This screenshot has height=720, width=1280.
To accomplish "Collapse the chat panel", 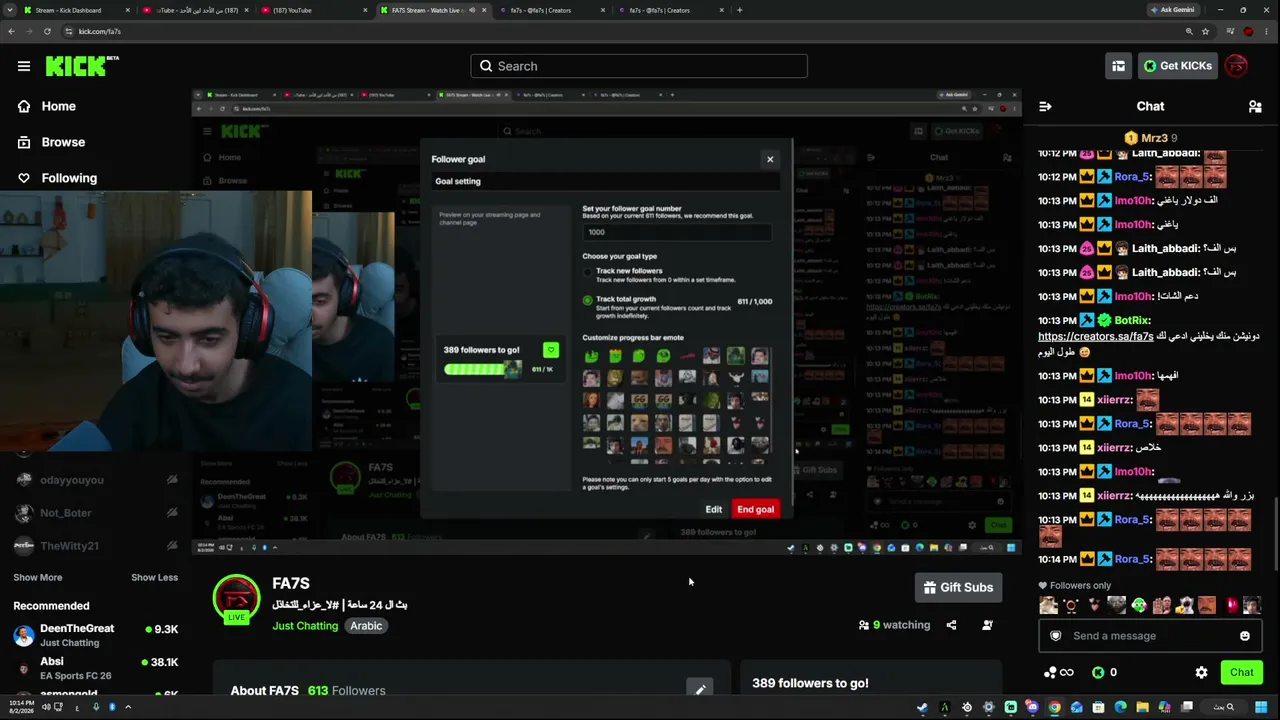I will click(x=1045, y=106).
